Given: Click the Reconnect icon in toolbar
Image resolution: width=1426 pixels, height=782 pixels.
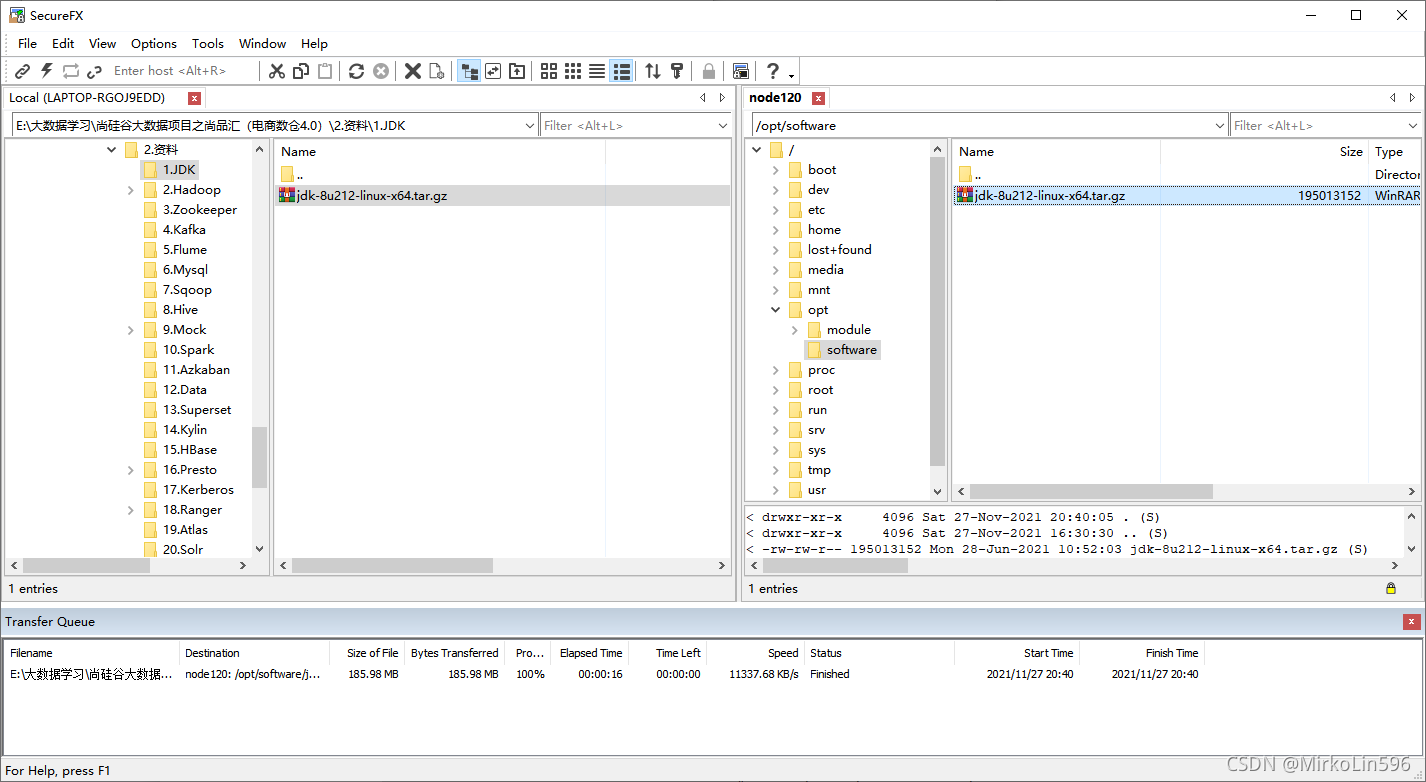Looking at the screenshot, I should (x=70, y=71).
